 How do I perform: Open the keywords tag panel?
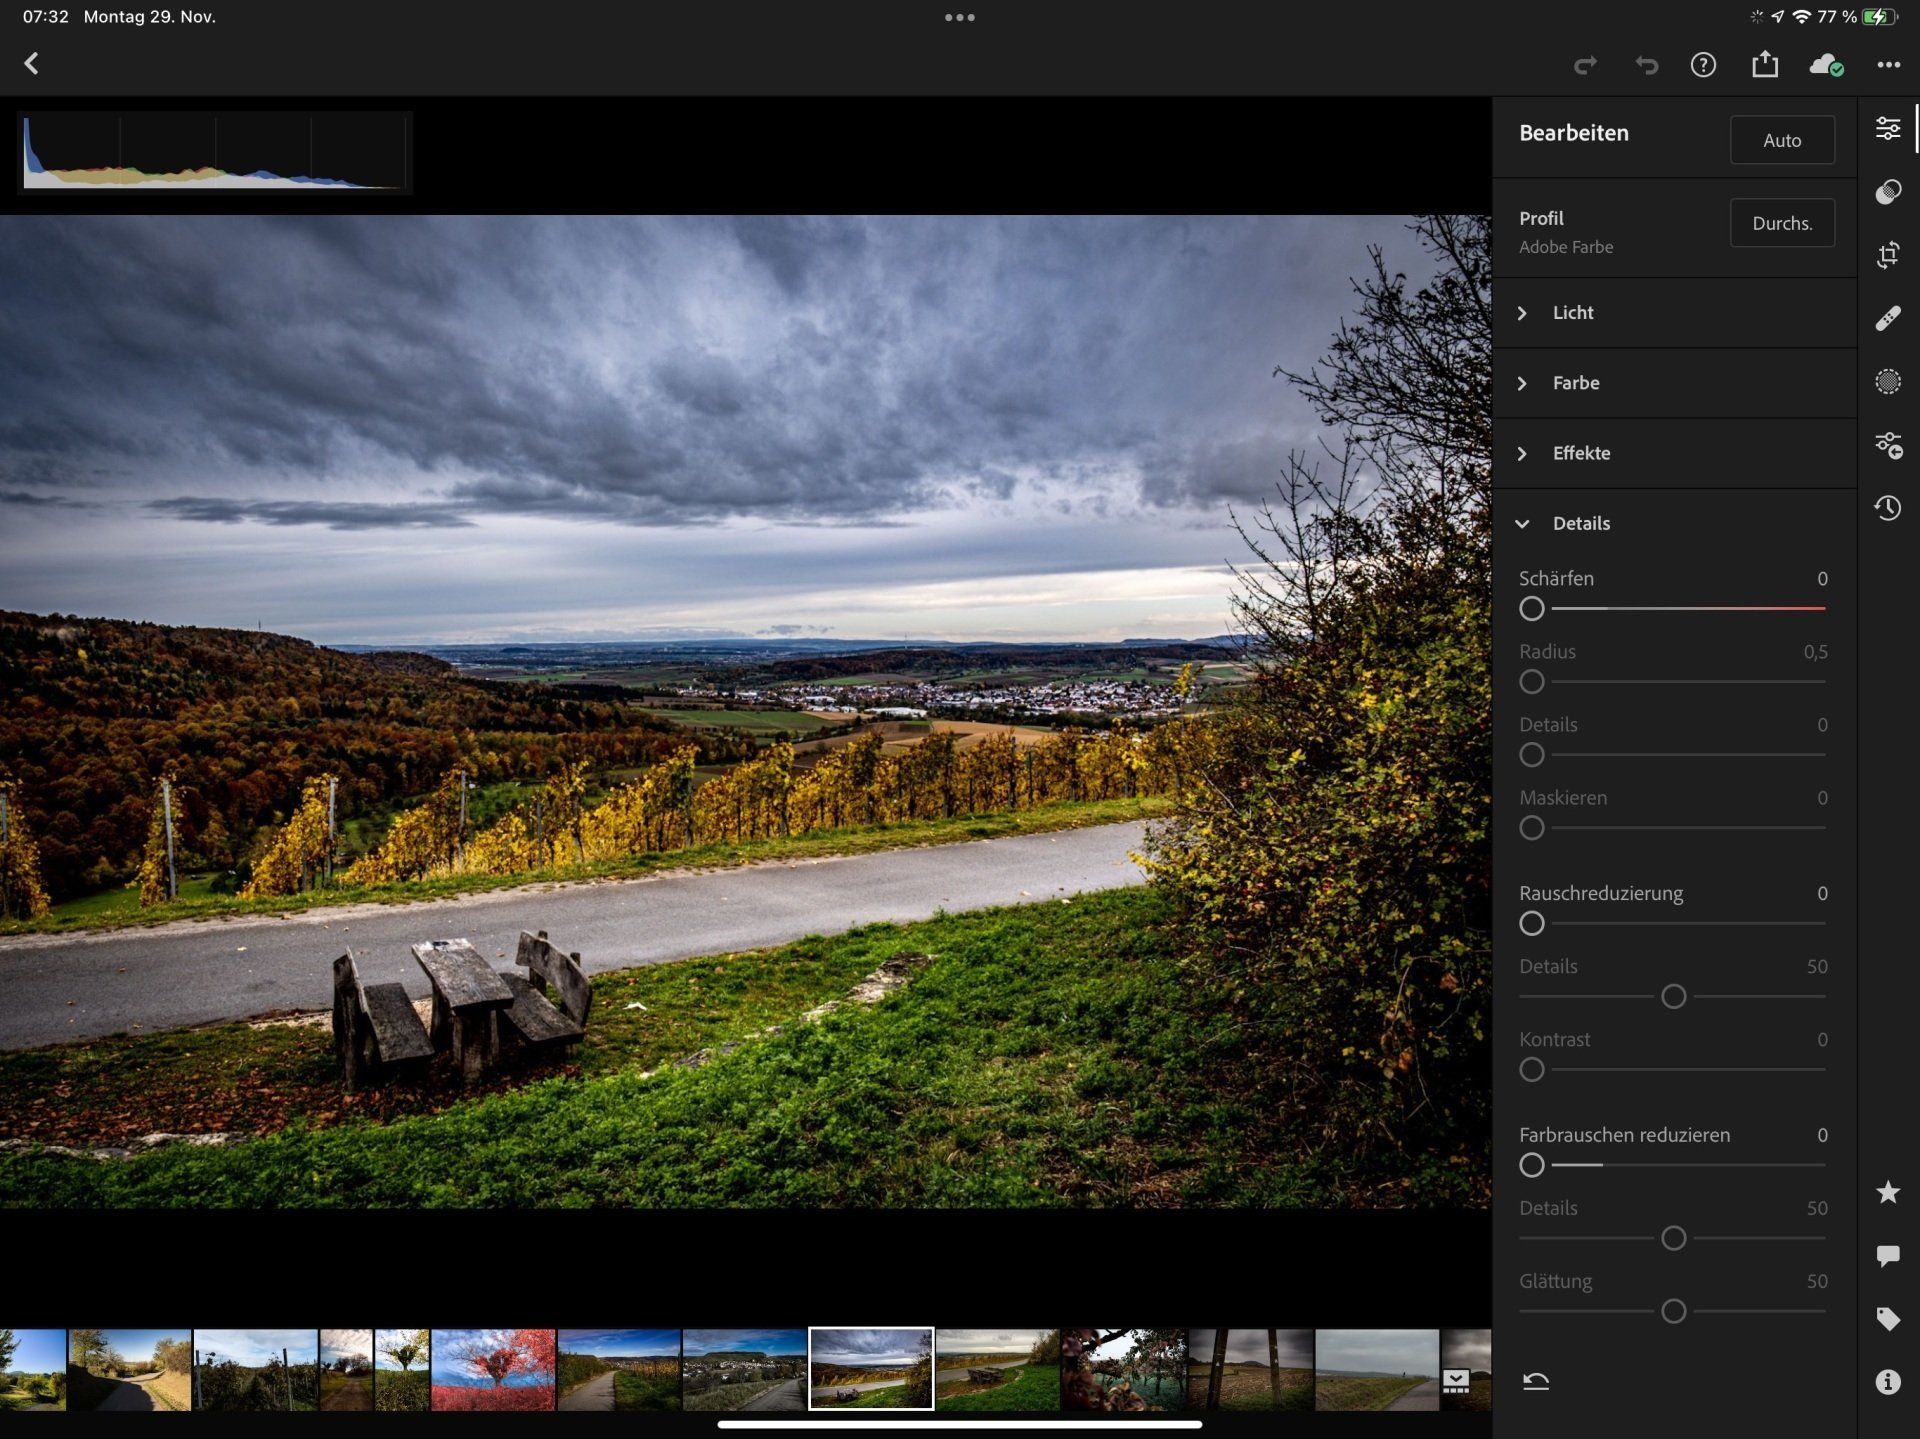tap(1887, 1319)
